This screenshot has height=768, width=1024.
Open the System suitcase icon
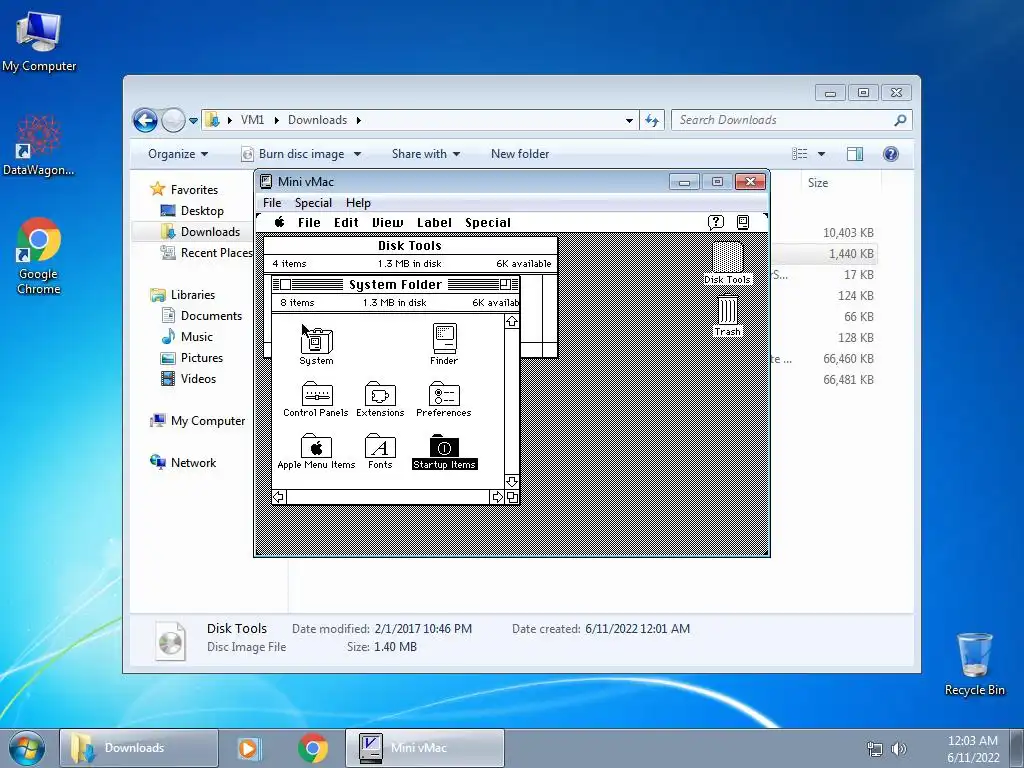317,340
